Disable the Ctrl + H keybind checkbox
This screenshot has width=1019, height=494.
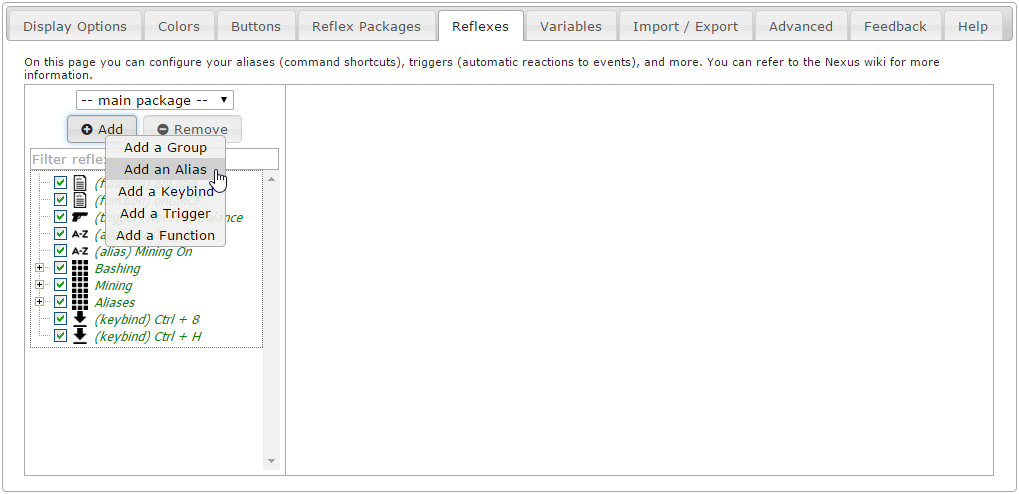pyautogui.click(x=60, y=336)
